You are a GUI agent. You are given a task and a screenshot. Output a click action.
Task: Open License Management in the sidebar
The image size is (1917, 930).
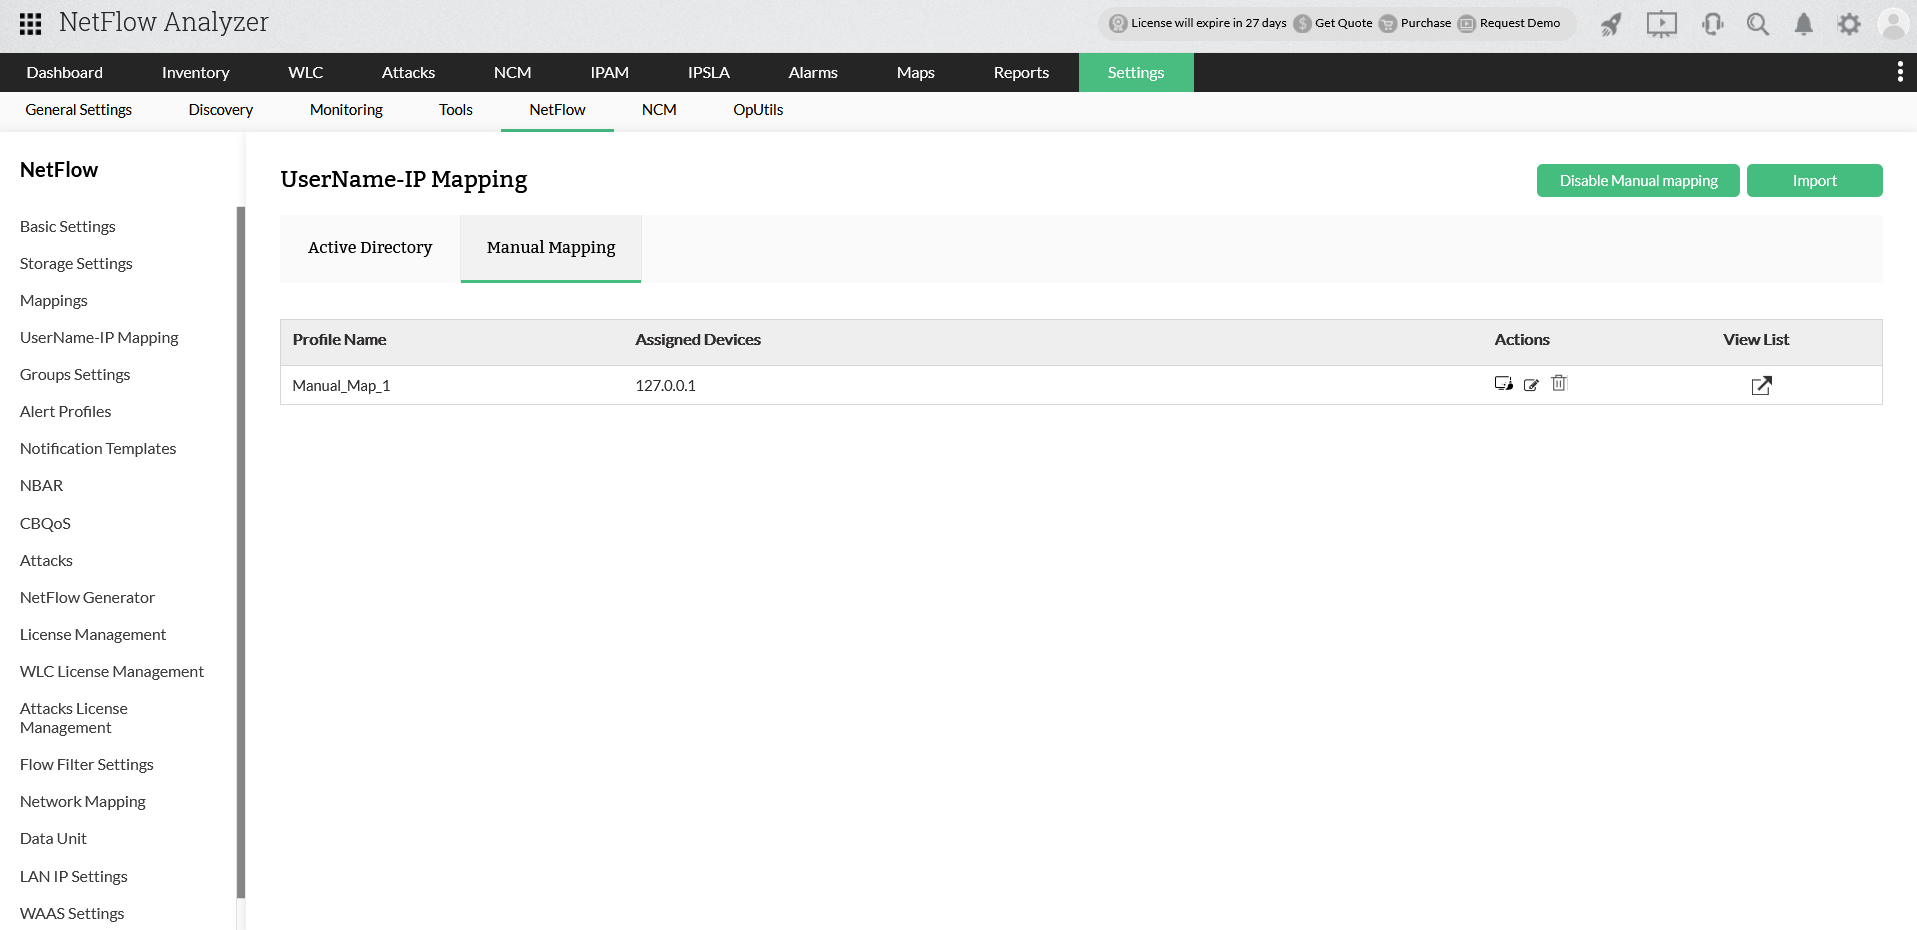click(x=93, y=635)
